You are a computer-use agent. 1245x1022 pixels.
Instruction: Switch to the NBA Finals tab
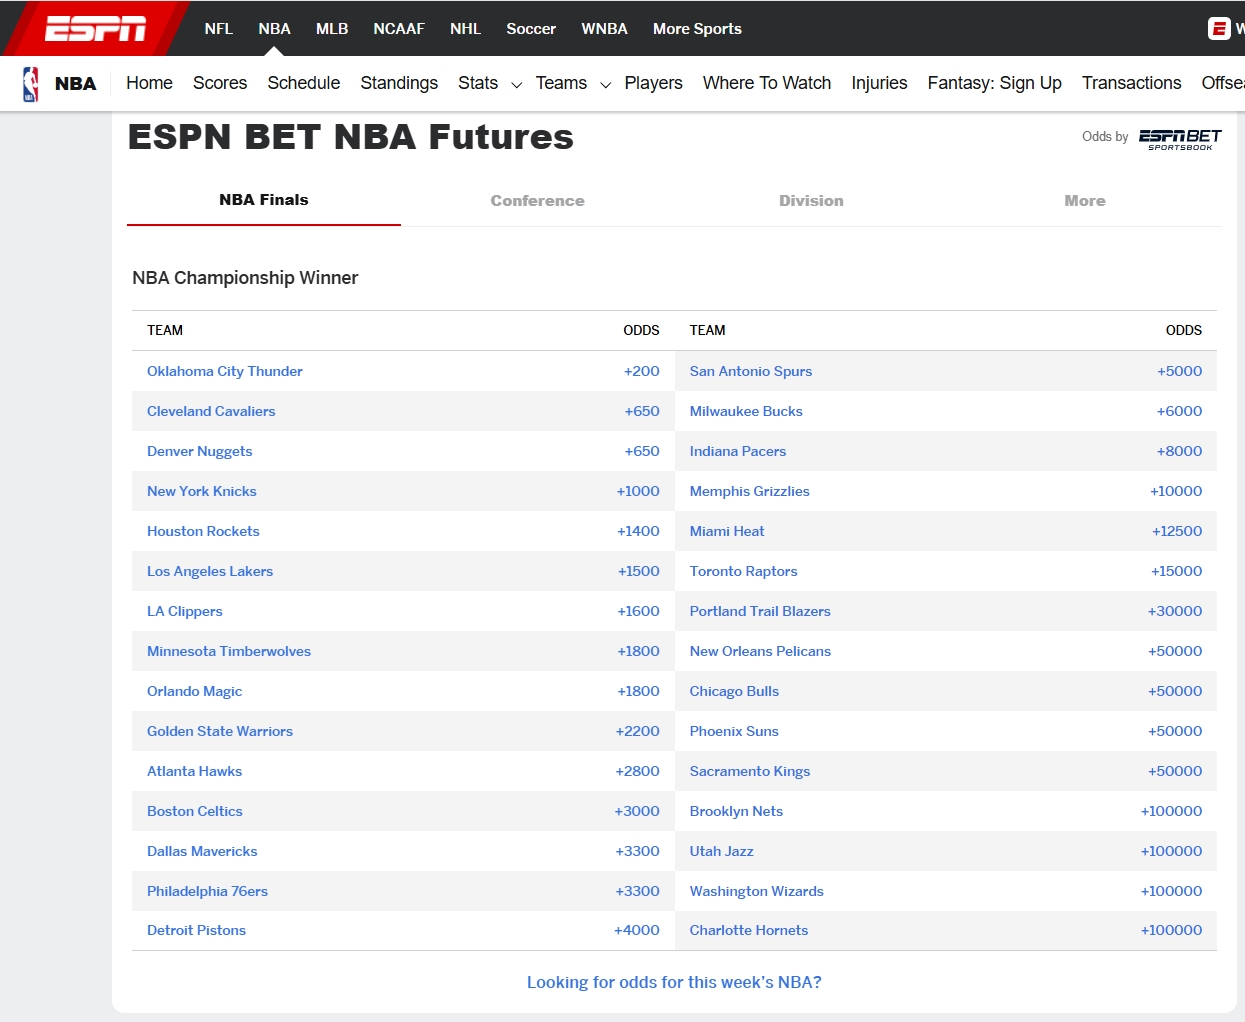point(264,200)
